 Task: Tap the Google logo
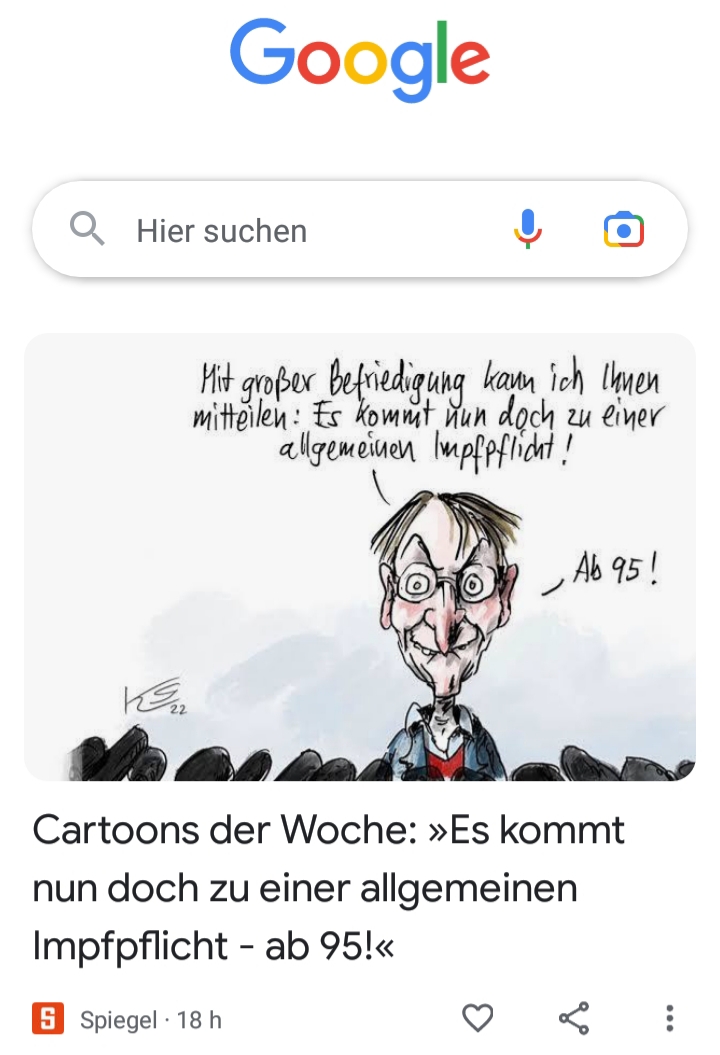360,59
